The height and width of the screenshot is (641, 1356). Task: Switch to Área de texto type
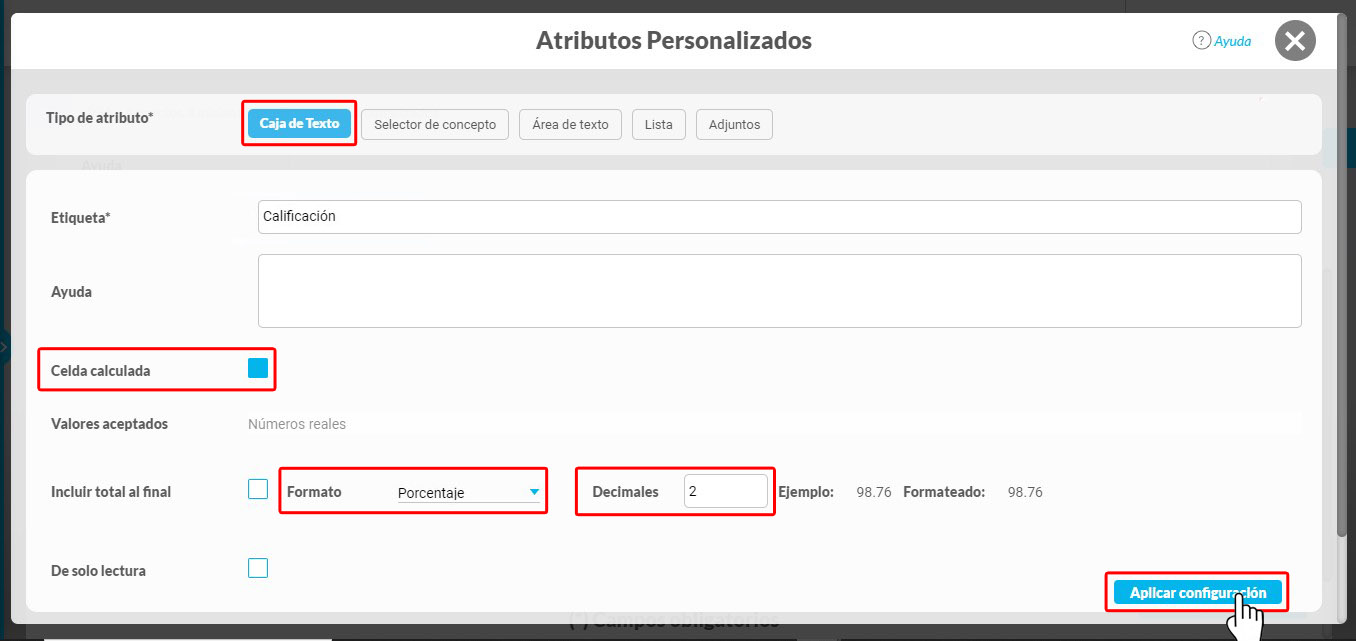tap(570, 125)
